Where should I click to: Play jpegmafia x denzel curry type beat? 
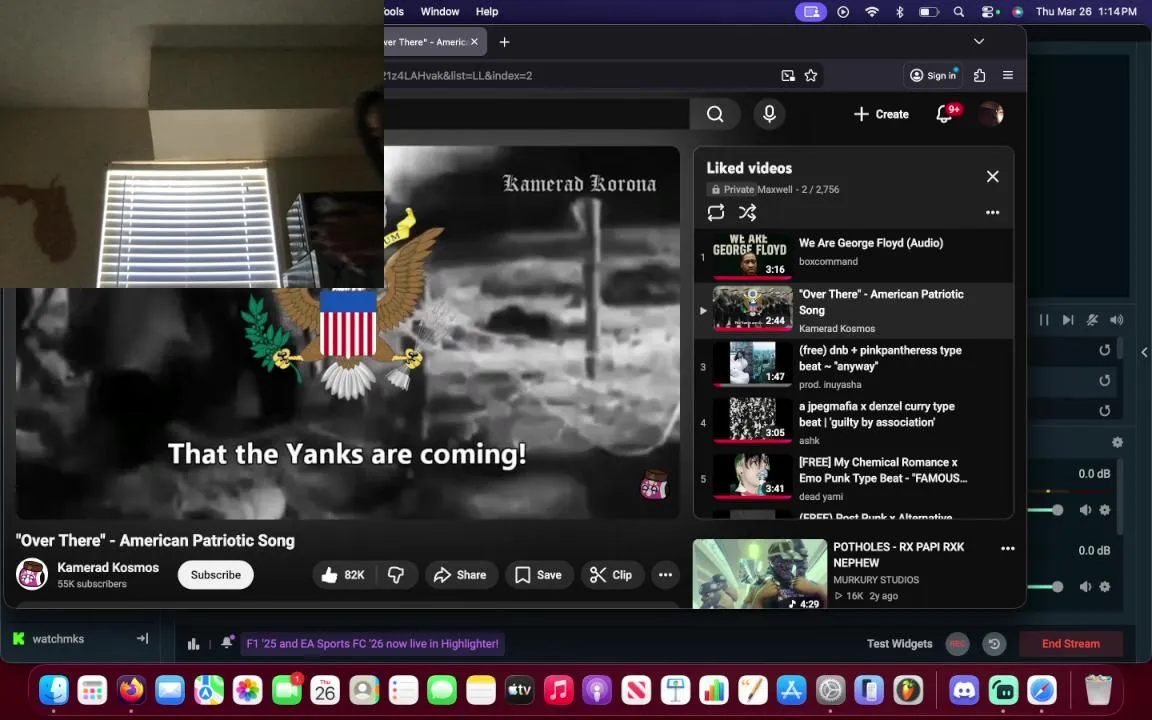click(854, 422)
